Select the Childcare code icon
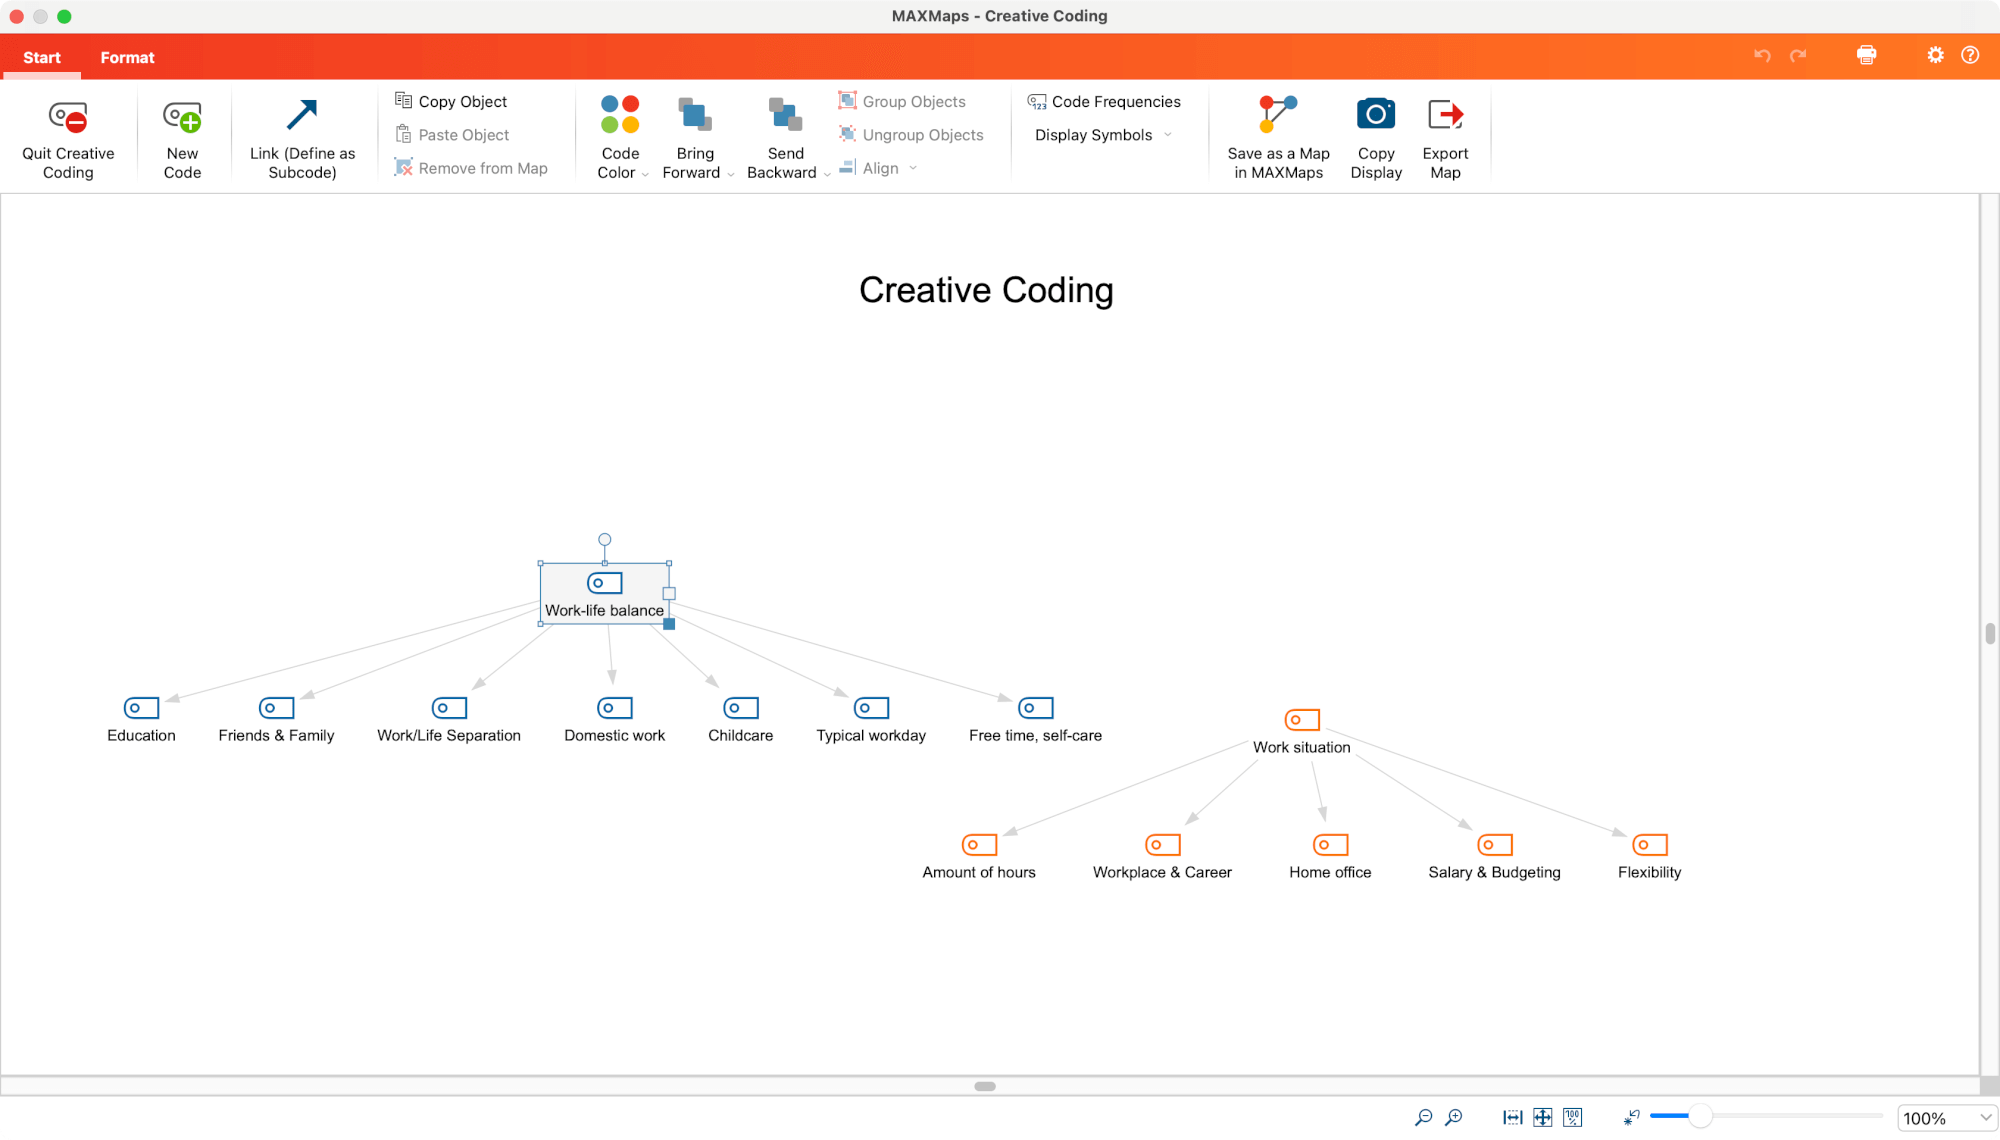2000x1140 pixels. [741, 708]
